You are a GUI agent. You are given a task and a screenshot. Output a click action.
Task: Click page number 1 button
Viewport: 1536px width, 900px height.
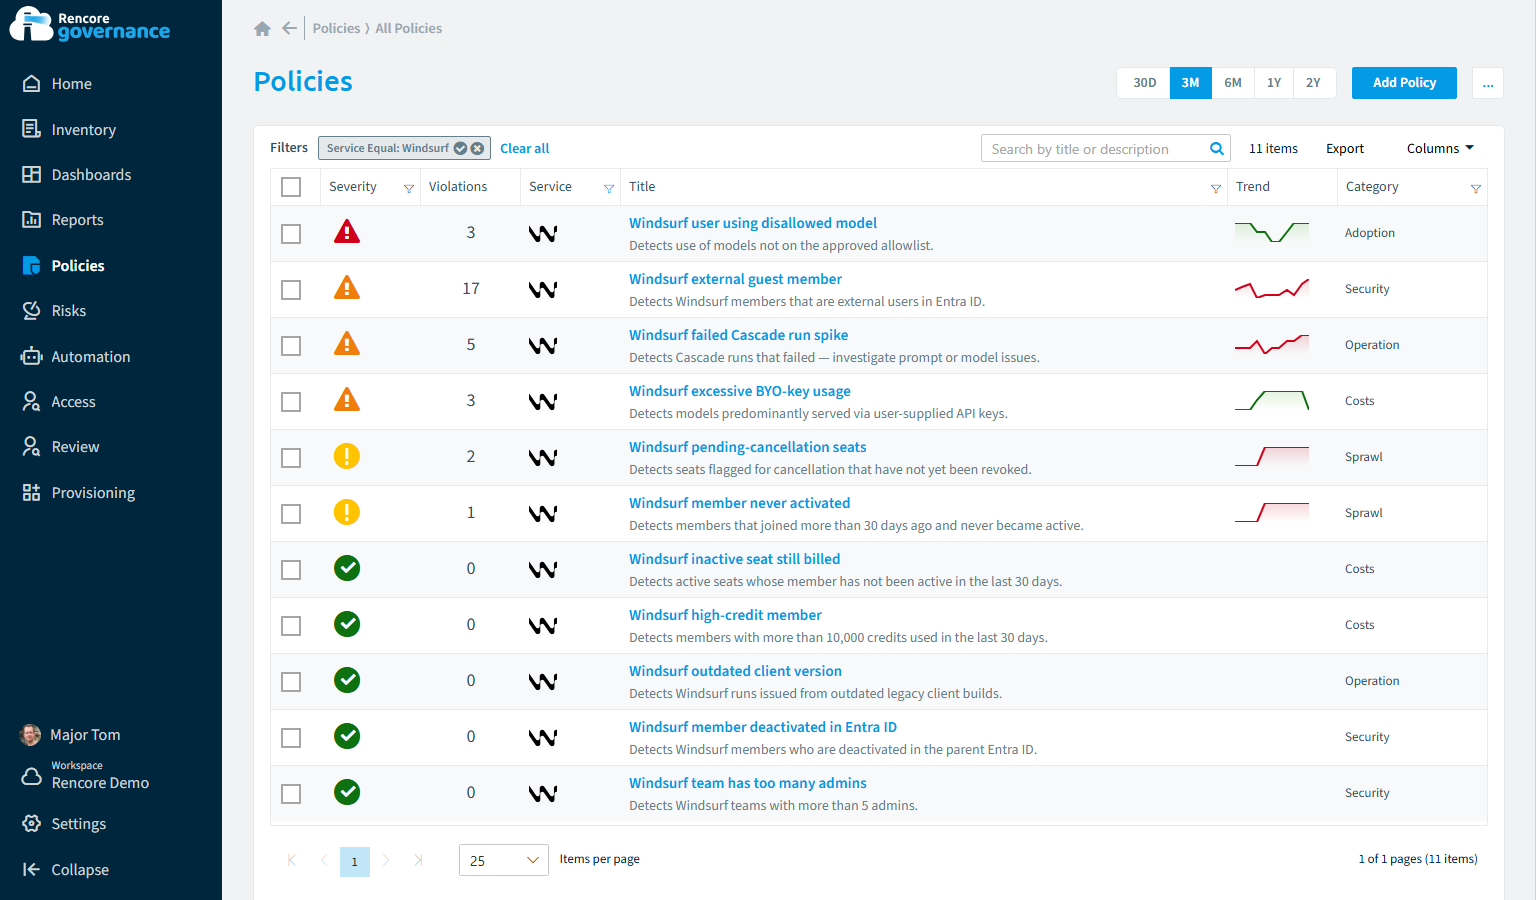pyautogui.click(x=354, y=861)
